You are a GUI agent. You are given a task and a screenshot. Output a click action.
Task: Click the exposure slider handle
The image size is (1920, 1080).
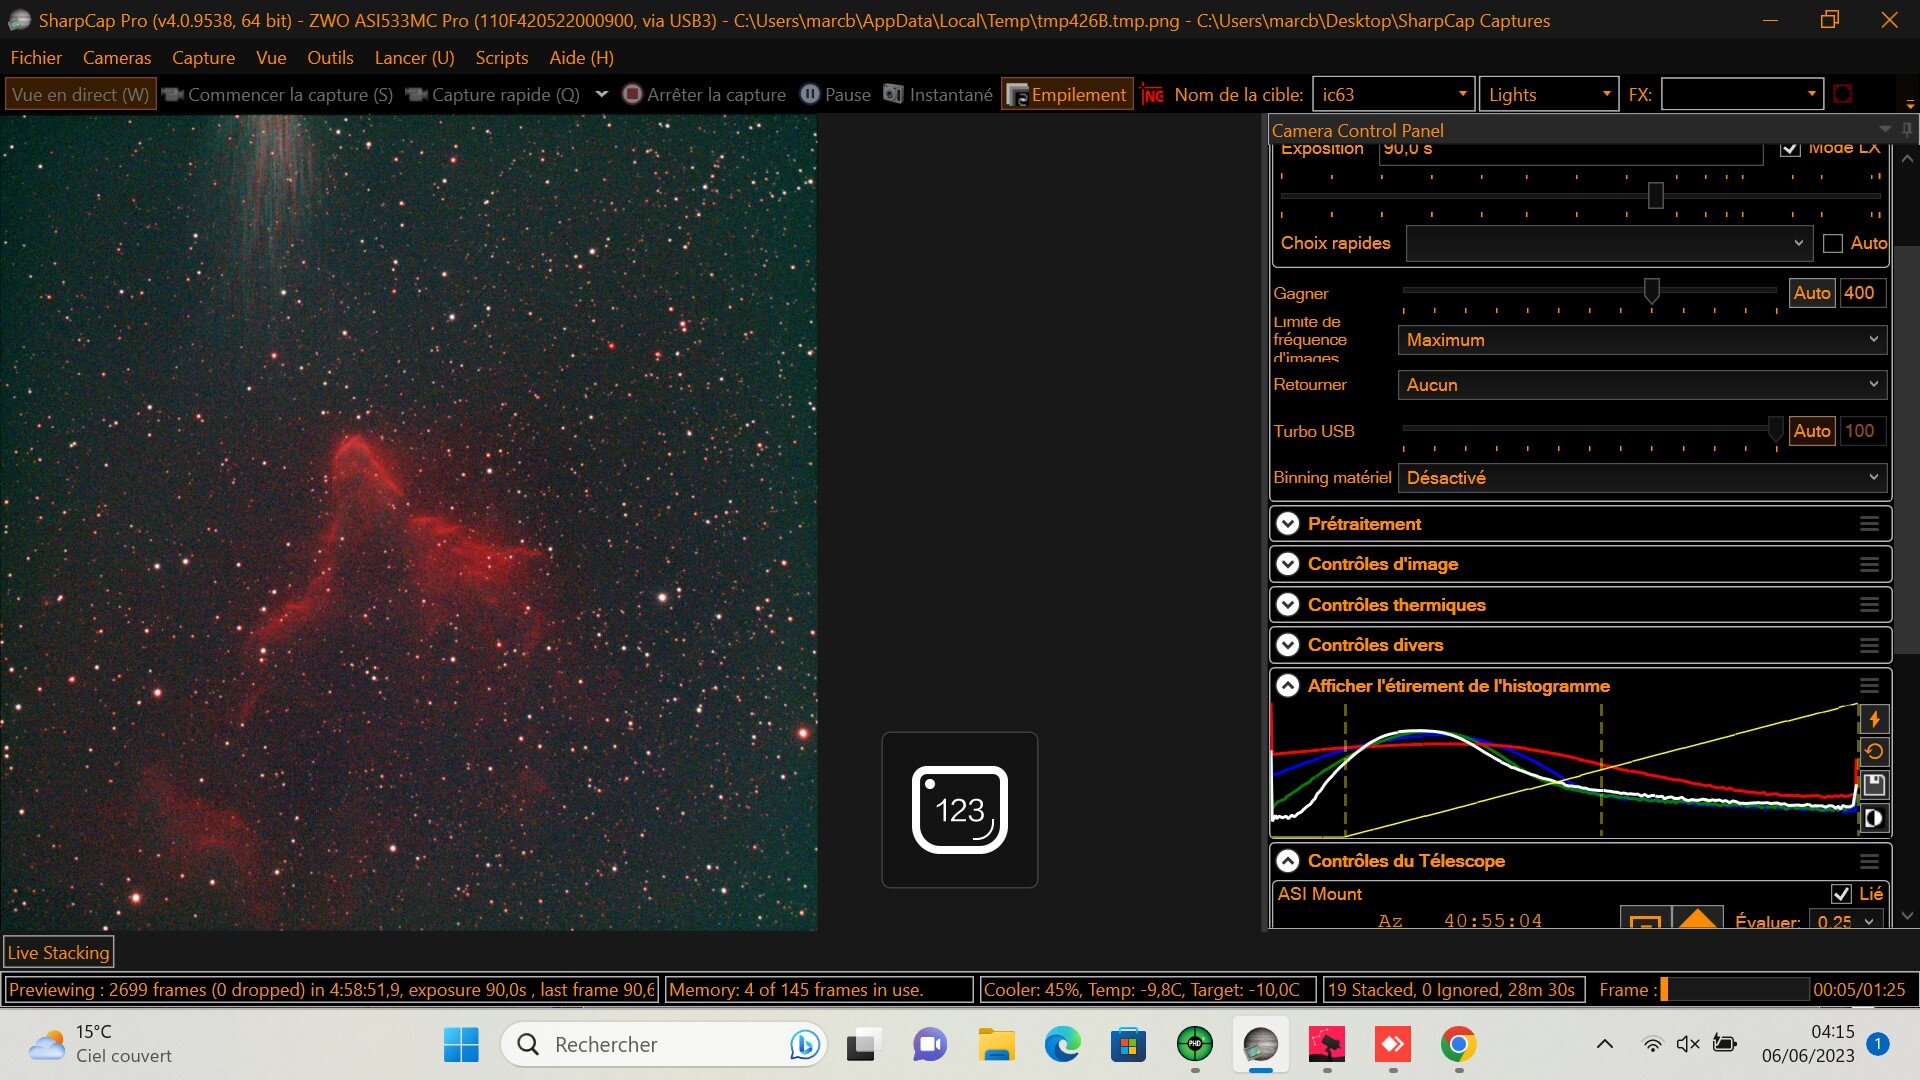pos(1655,196)
